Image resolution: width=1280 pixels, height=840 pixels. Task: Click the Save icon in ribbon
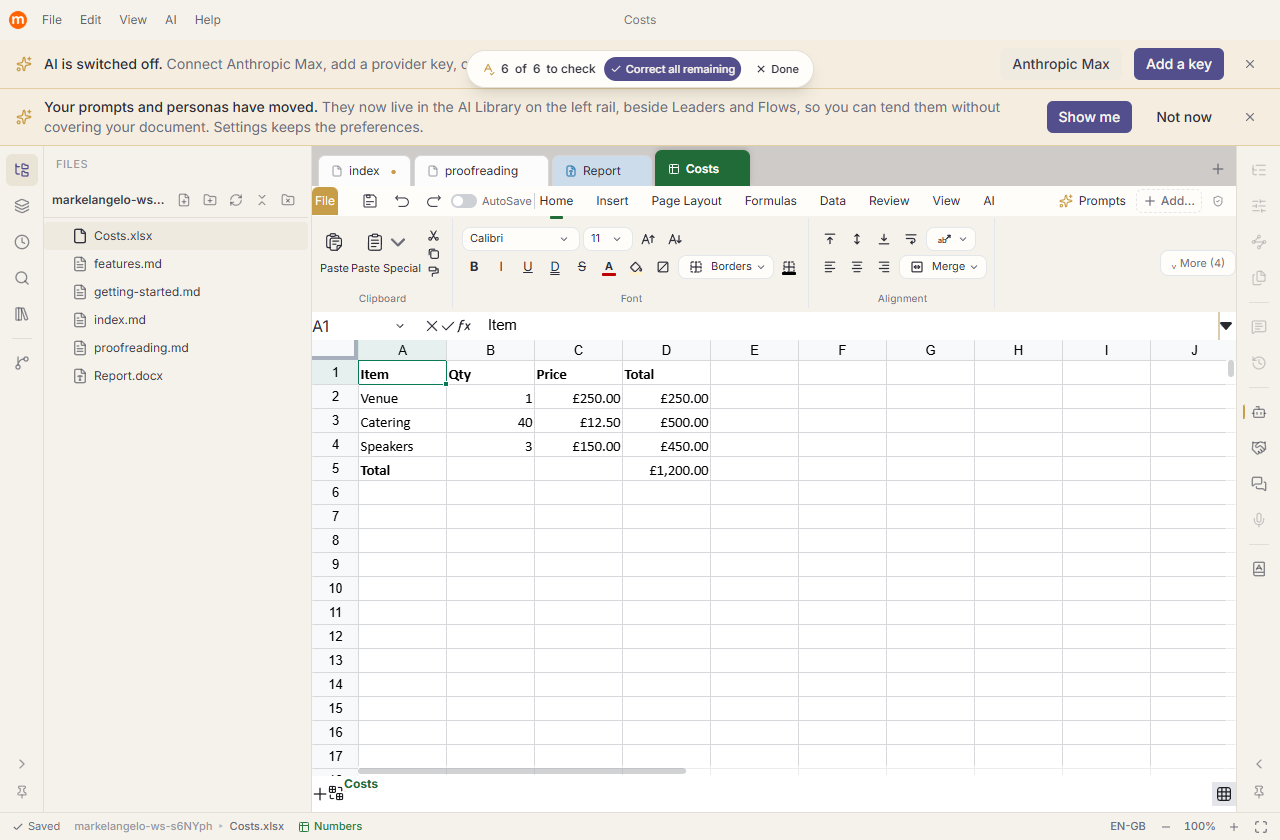coord(370,201)
